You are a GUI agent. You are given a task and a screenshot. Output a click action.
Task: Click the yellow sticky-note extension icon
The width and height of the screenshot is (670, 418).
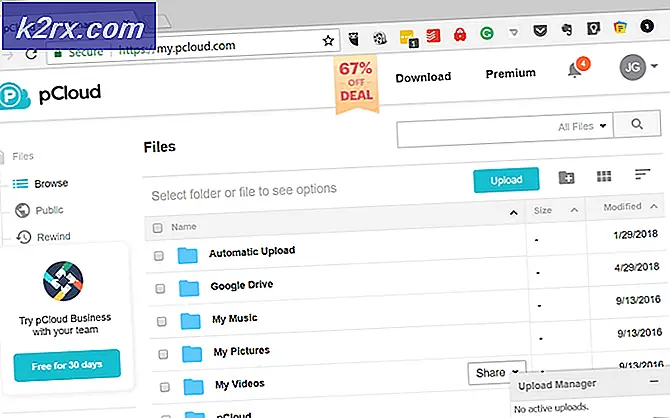pyautogui.click(x=408, y=38)
